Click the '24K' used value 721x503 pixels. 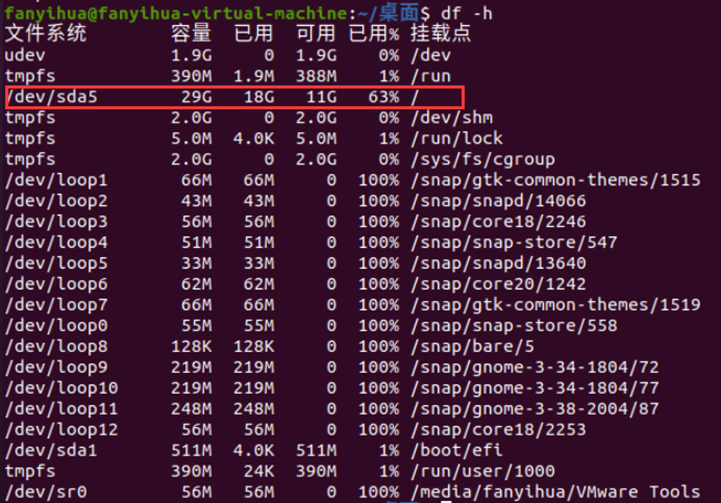point(259,471)
